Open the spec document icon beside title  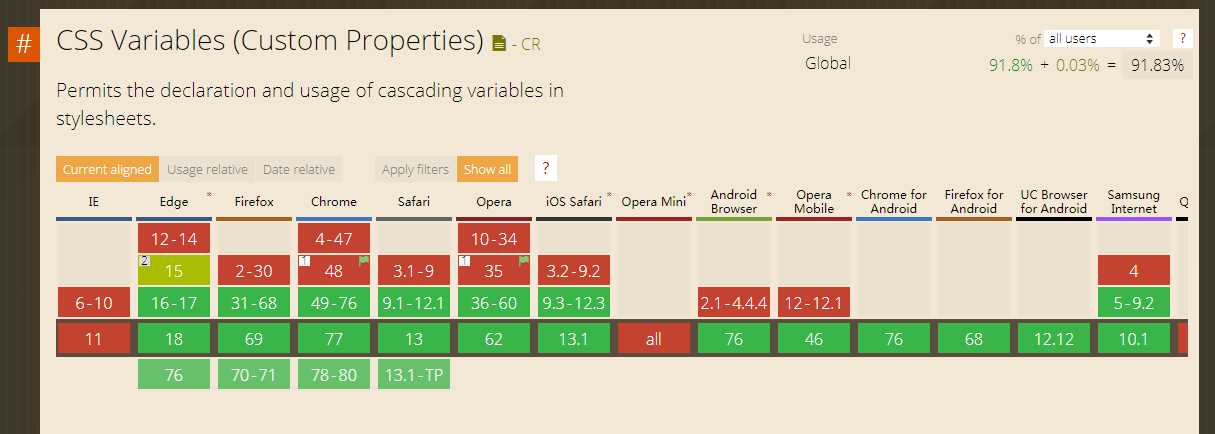[x=500, y=43]
